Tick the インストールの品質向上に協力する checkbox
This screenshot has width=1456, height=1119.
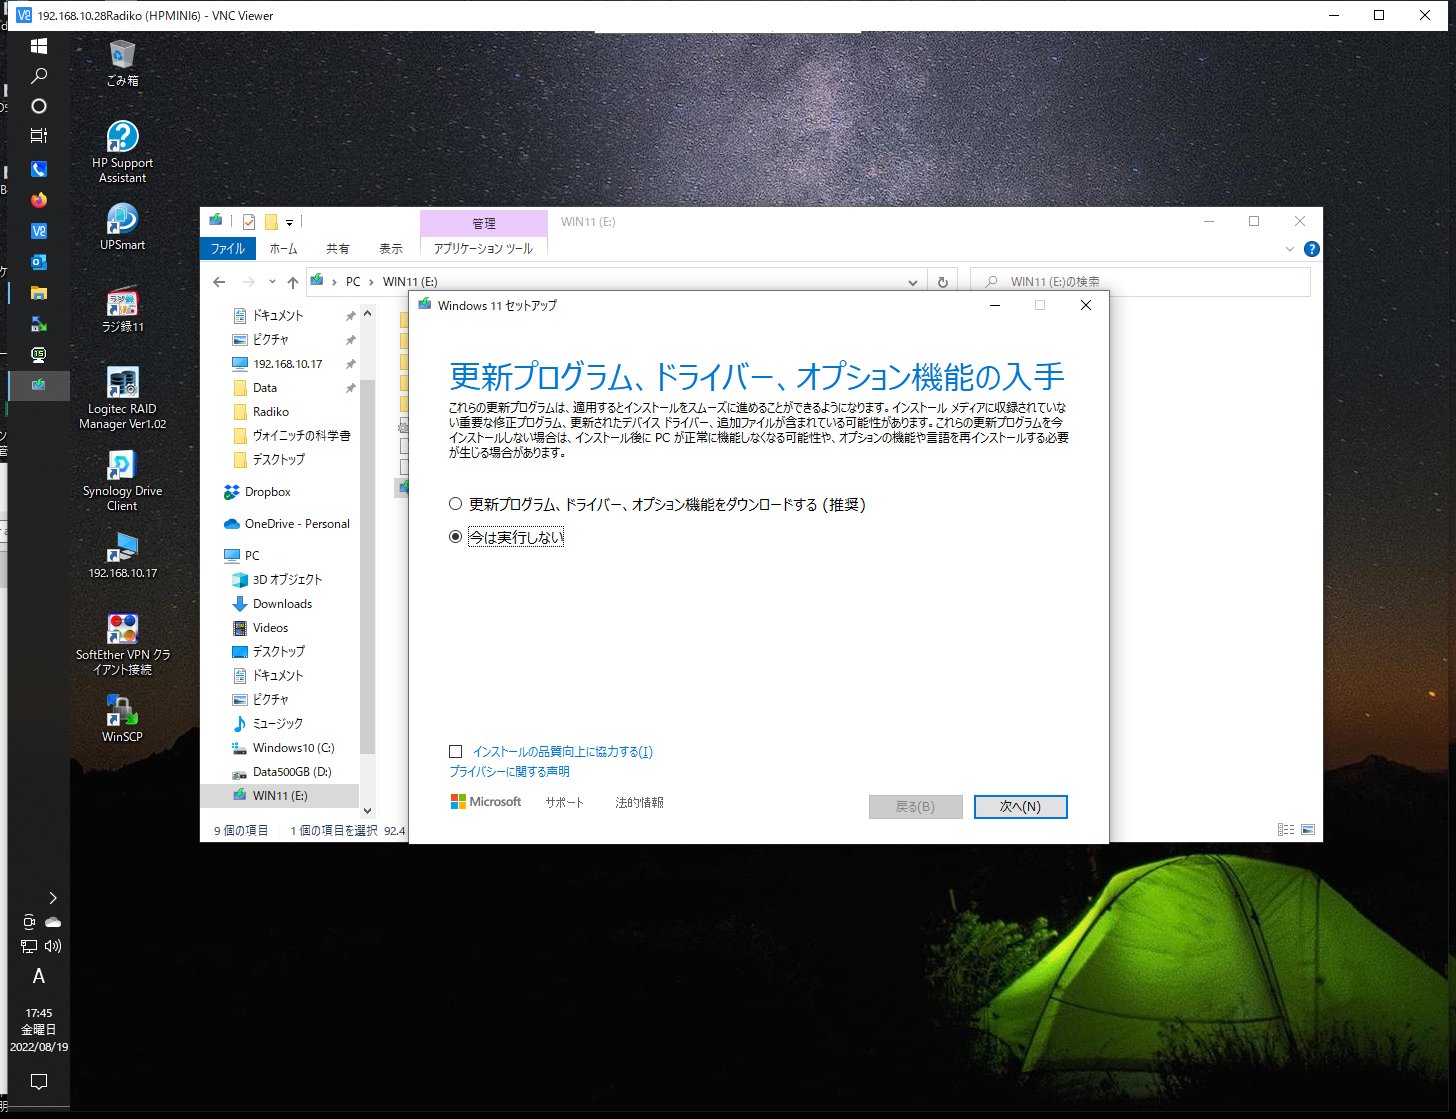click(456, 751)
